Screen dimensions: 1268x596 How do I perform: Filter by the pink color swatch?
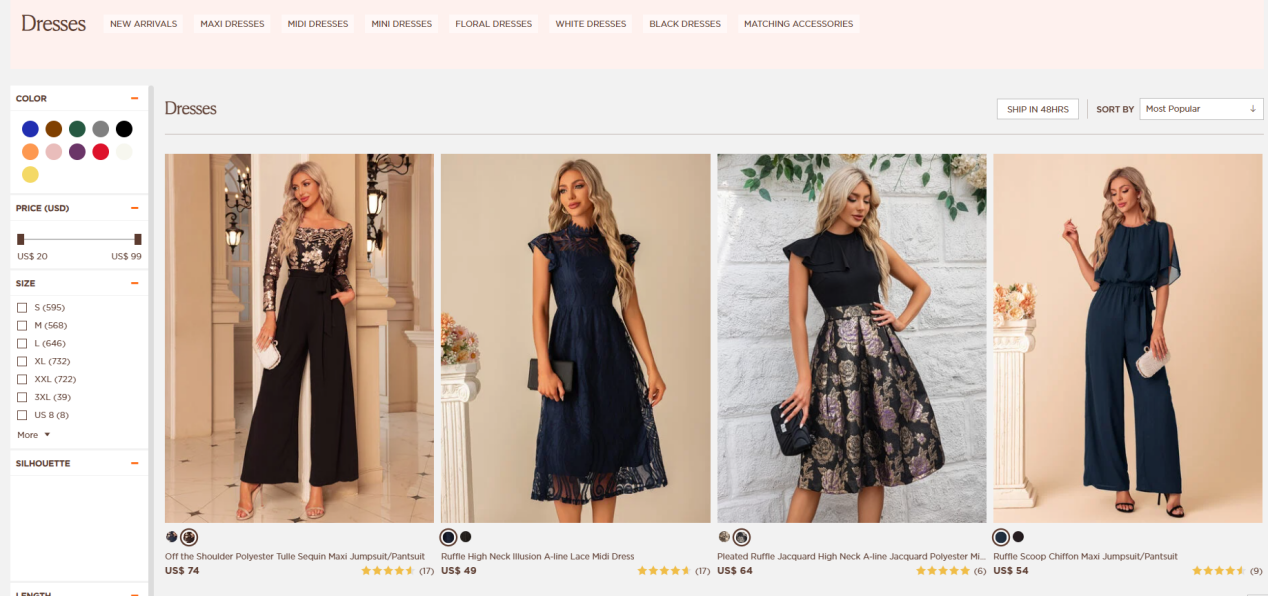[54, 152]
